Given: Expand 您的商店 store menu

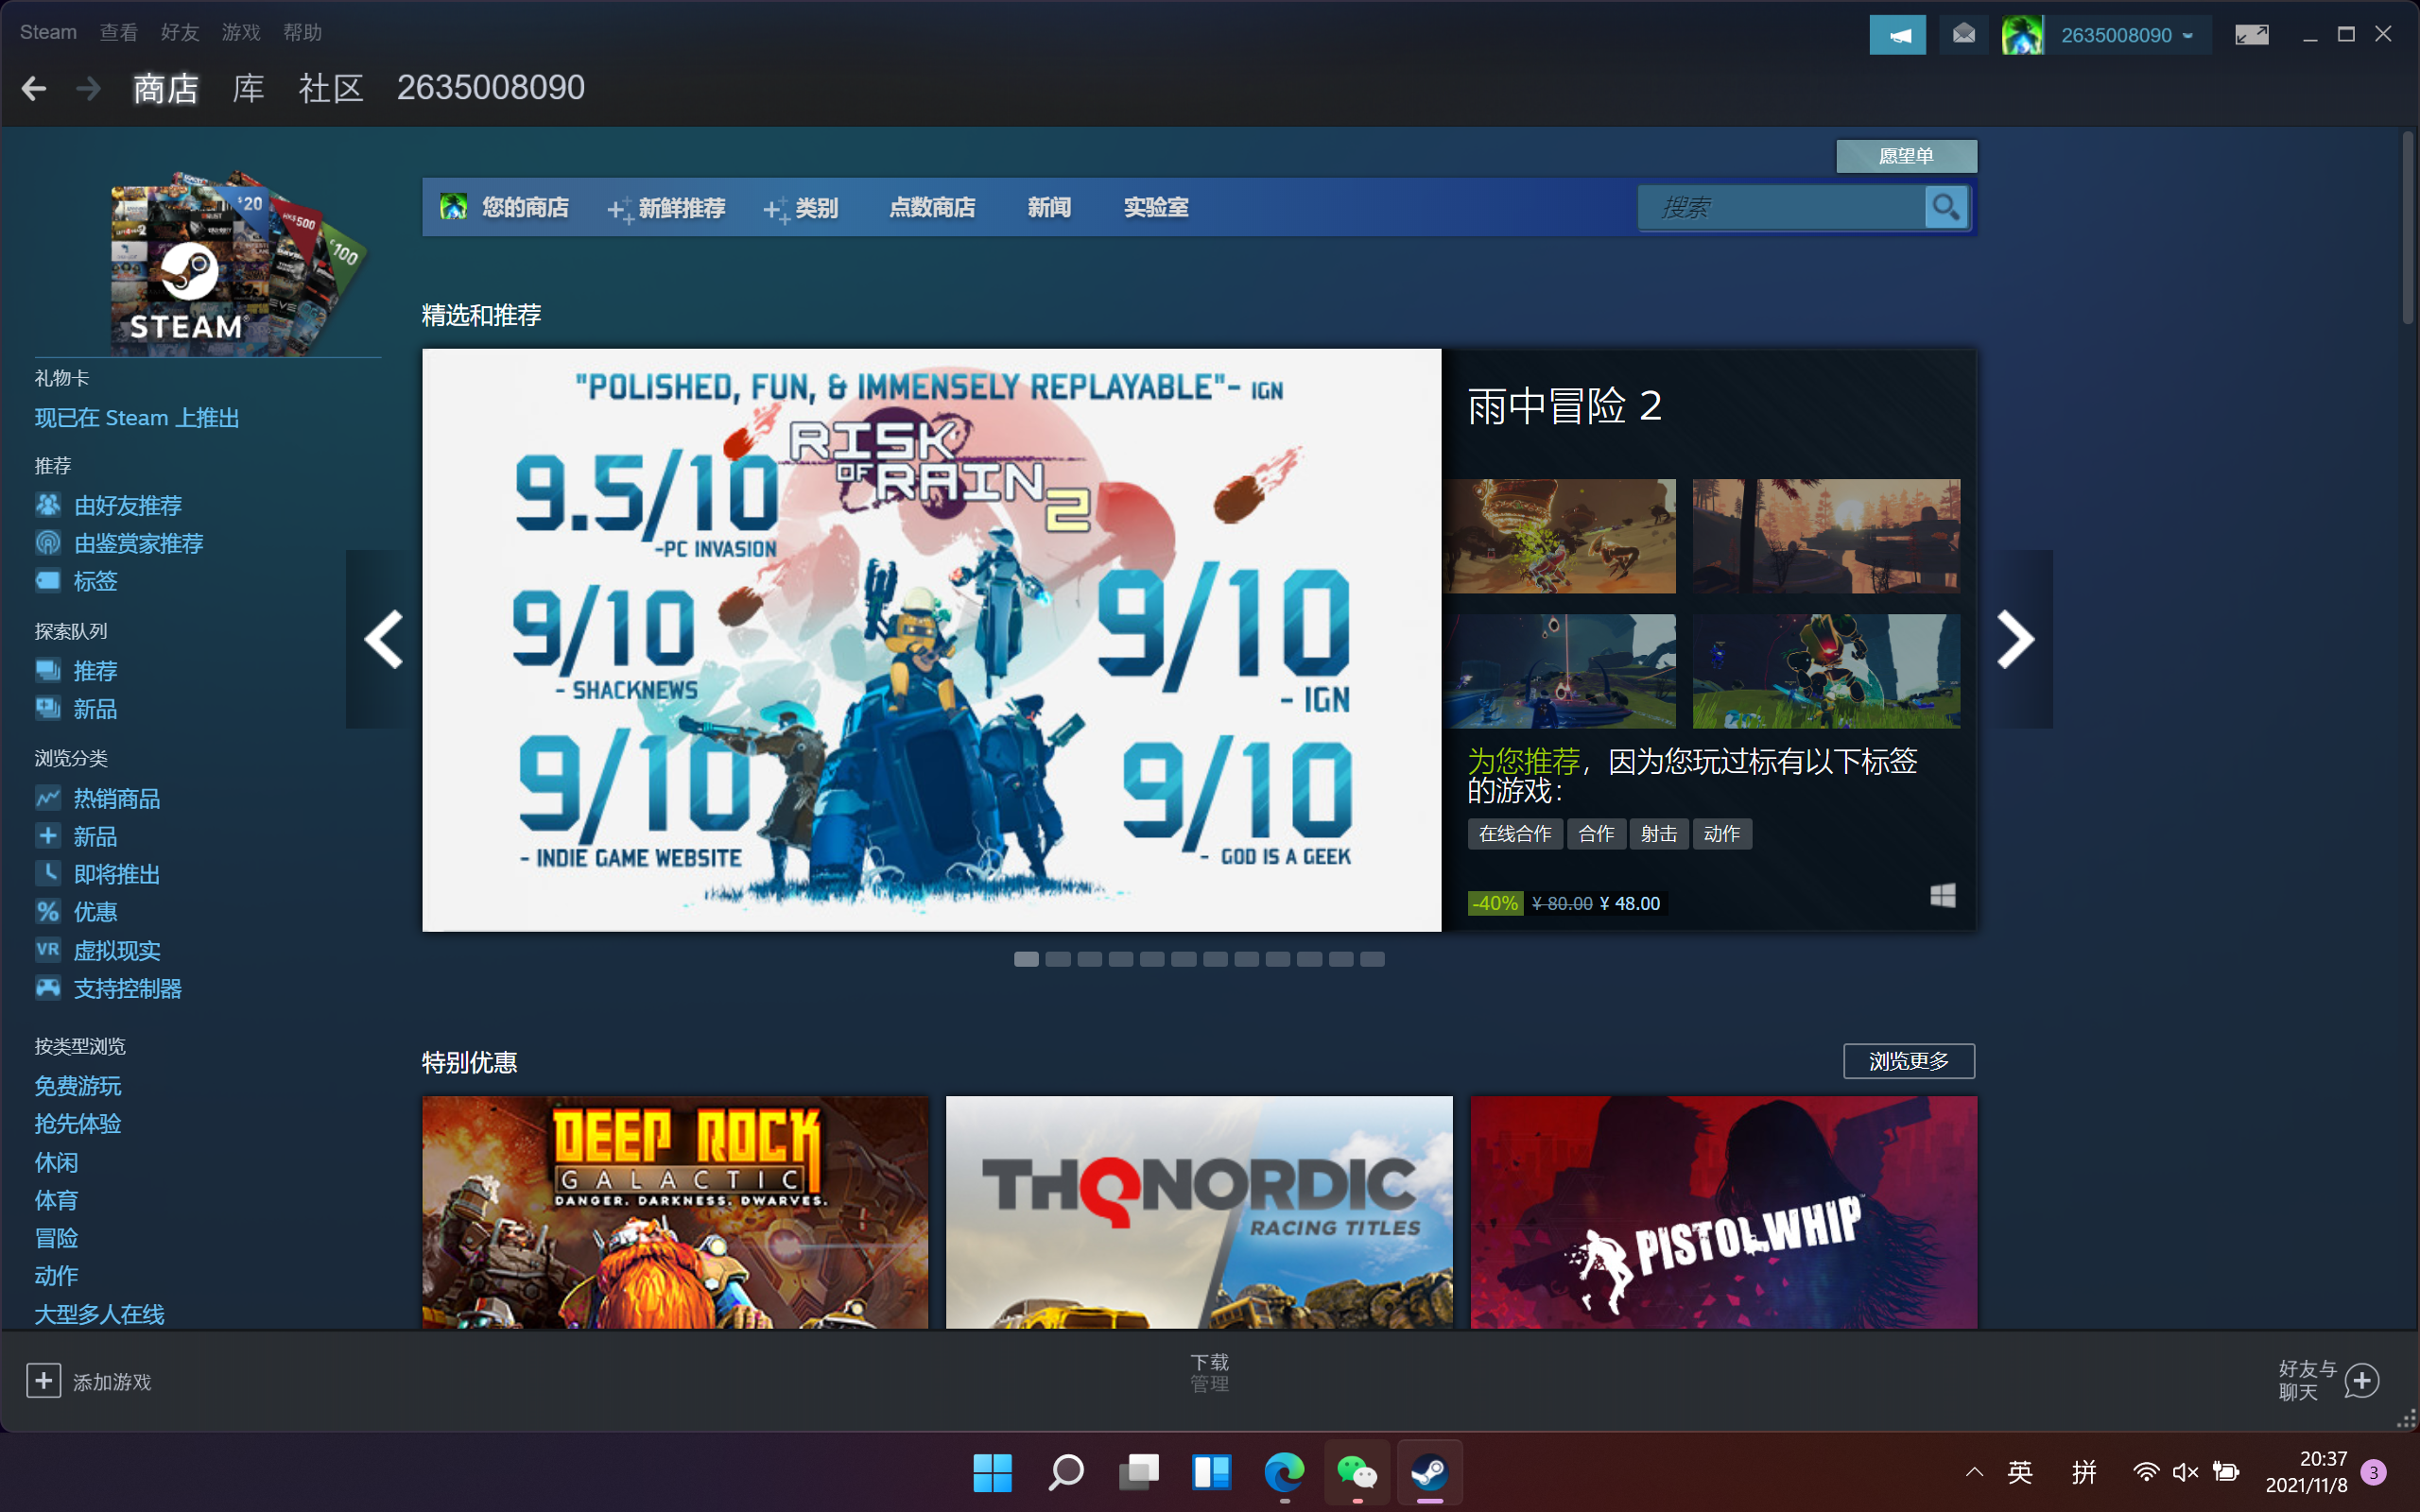Looking at the screenshot, I should click(505, 207).
